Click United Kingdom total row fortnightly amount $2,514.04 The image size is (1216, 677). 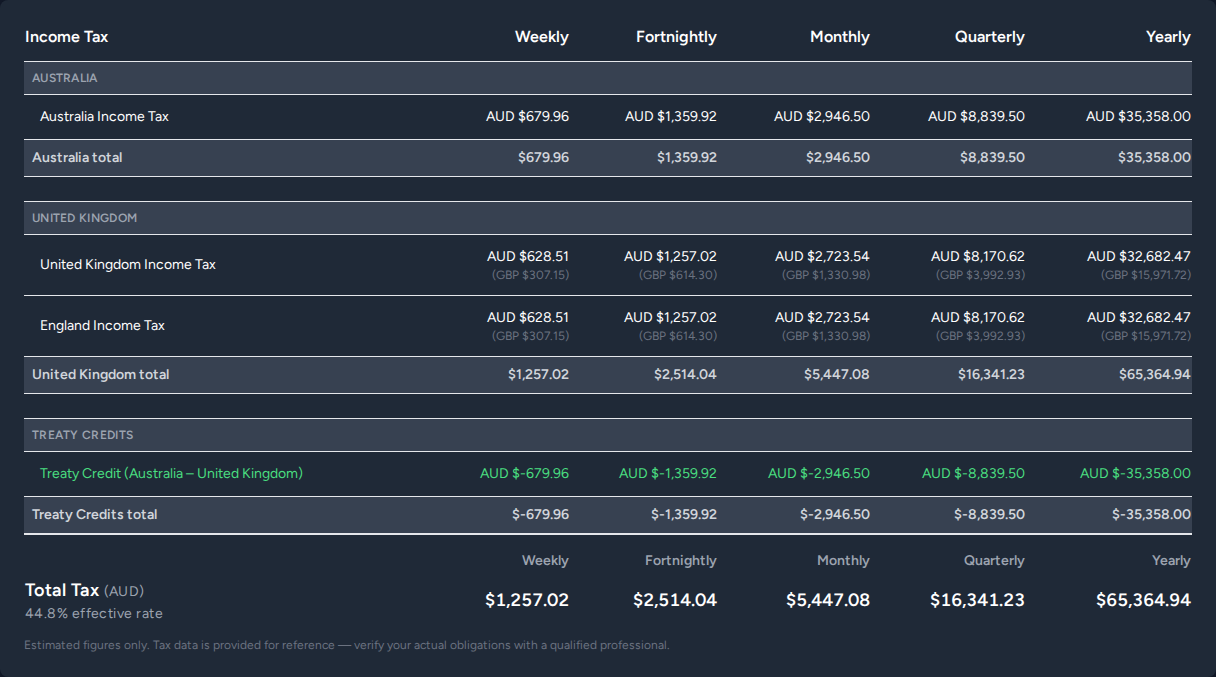[x=685, y=374]
